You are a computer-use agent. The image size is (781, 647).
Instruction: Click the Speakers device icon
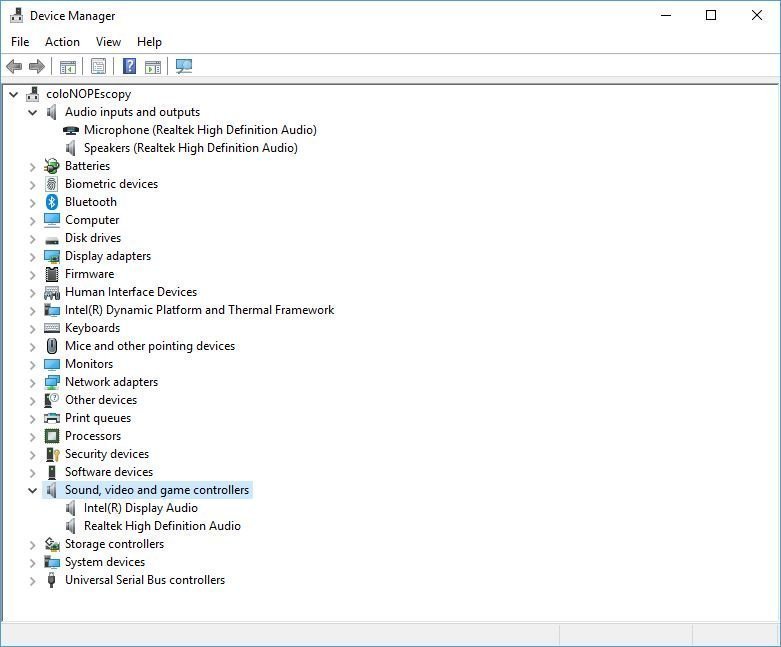pyautogui.click(x=71, y=148)
